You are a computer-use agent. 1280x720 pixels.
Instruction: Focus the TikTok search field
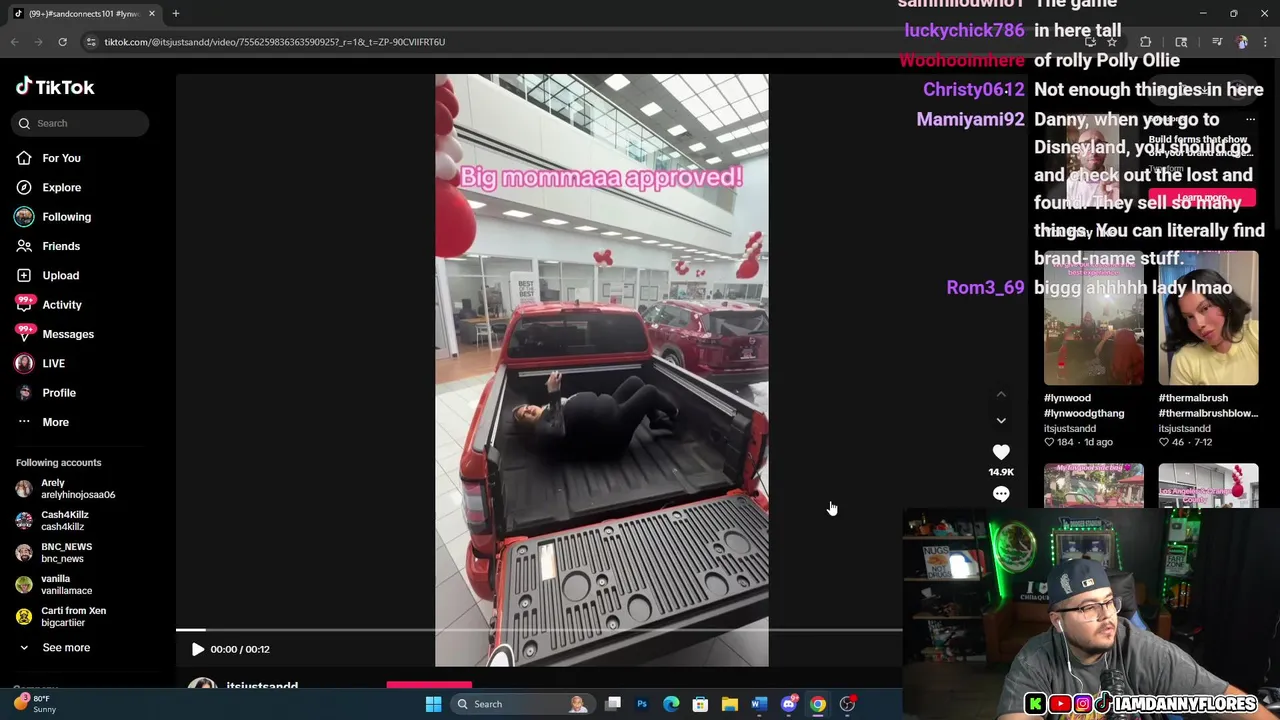click(x=81, y=123)
